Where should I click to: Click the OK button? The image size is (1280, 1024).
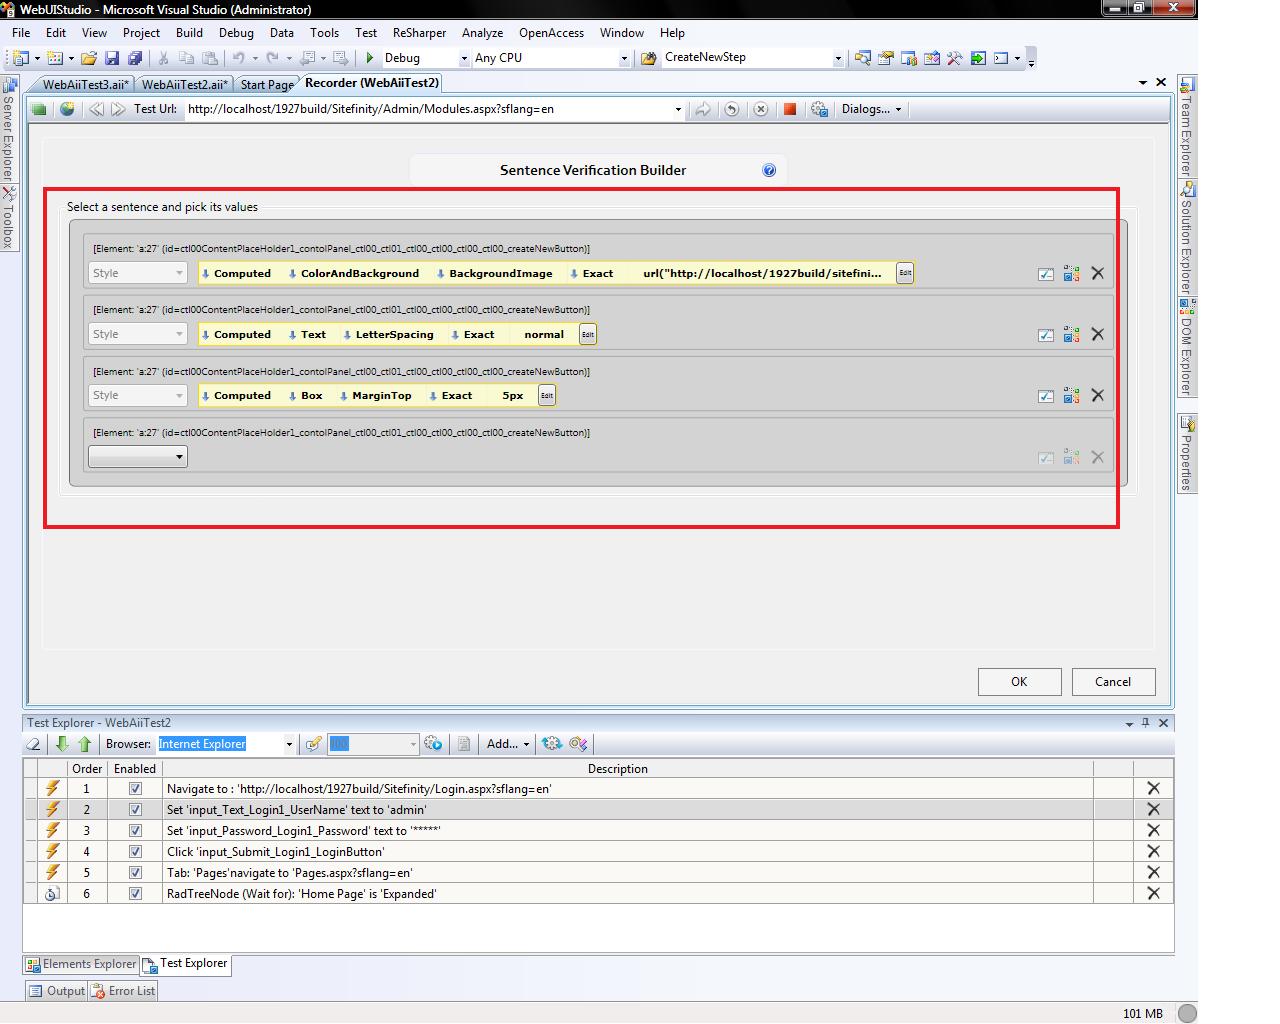pyautogui.click(x=1019, y=682)
